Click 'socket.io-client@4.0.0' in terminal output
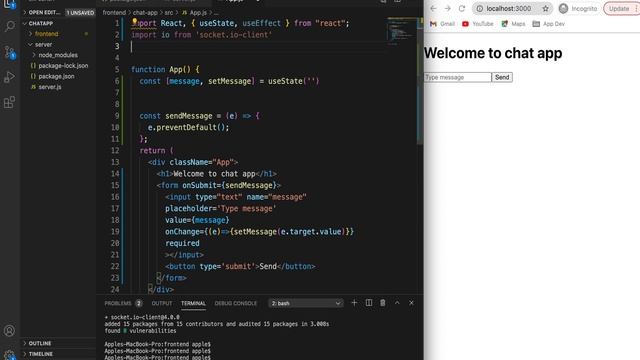 click(145, 317)
